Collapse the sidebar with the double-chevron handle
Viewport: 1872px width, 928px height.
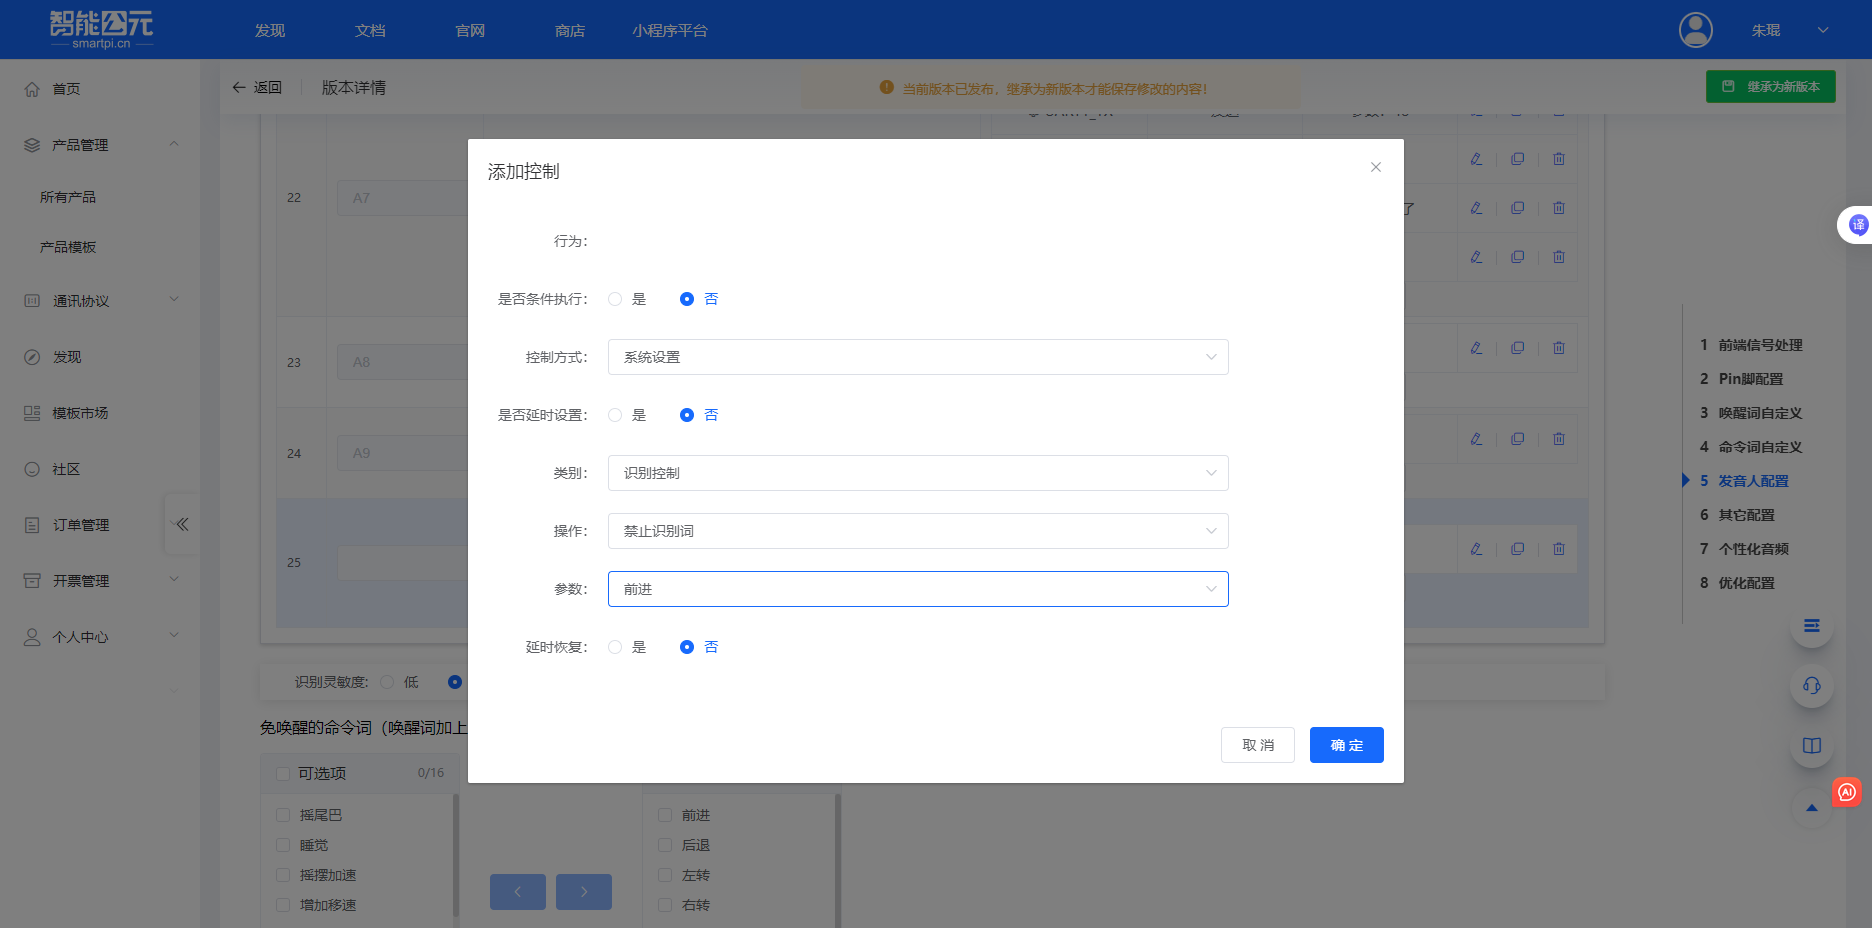coord(181,523)
